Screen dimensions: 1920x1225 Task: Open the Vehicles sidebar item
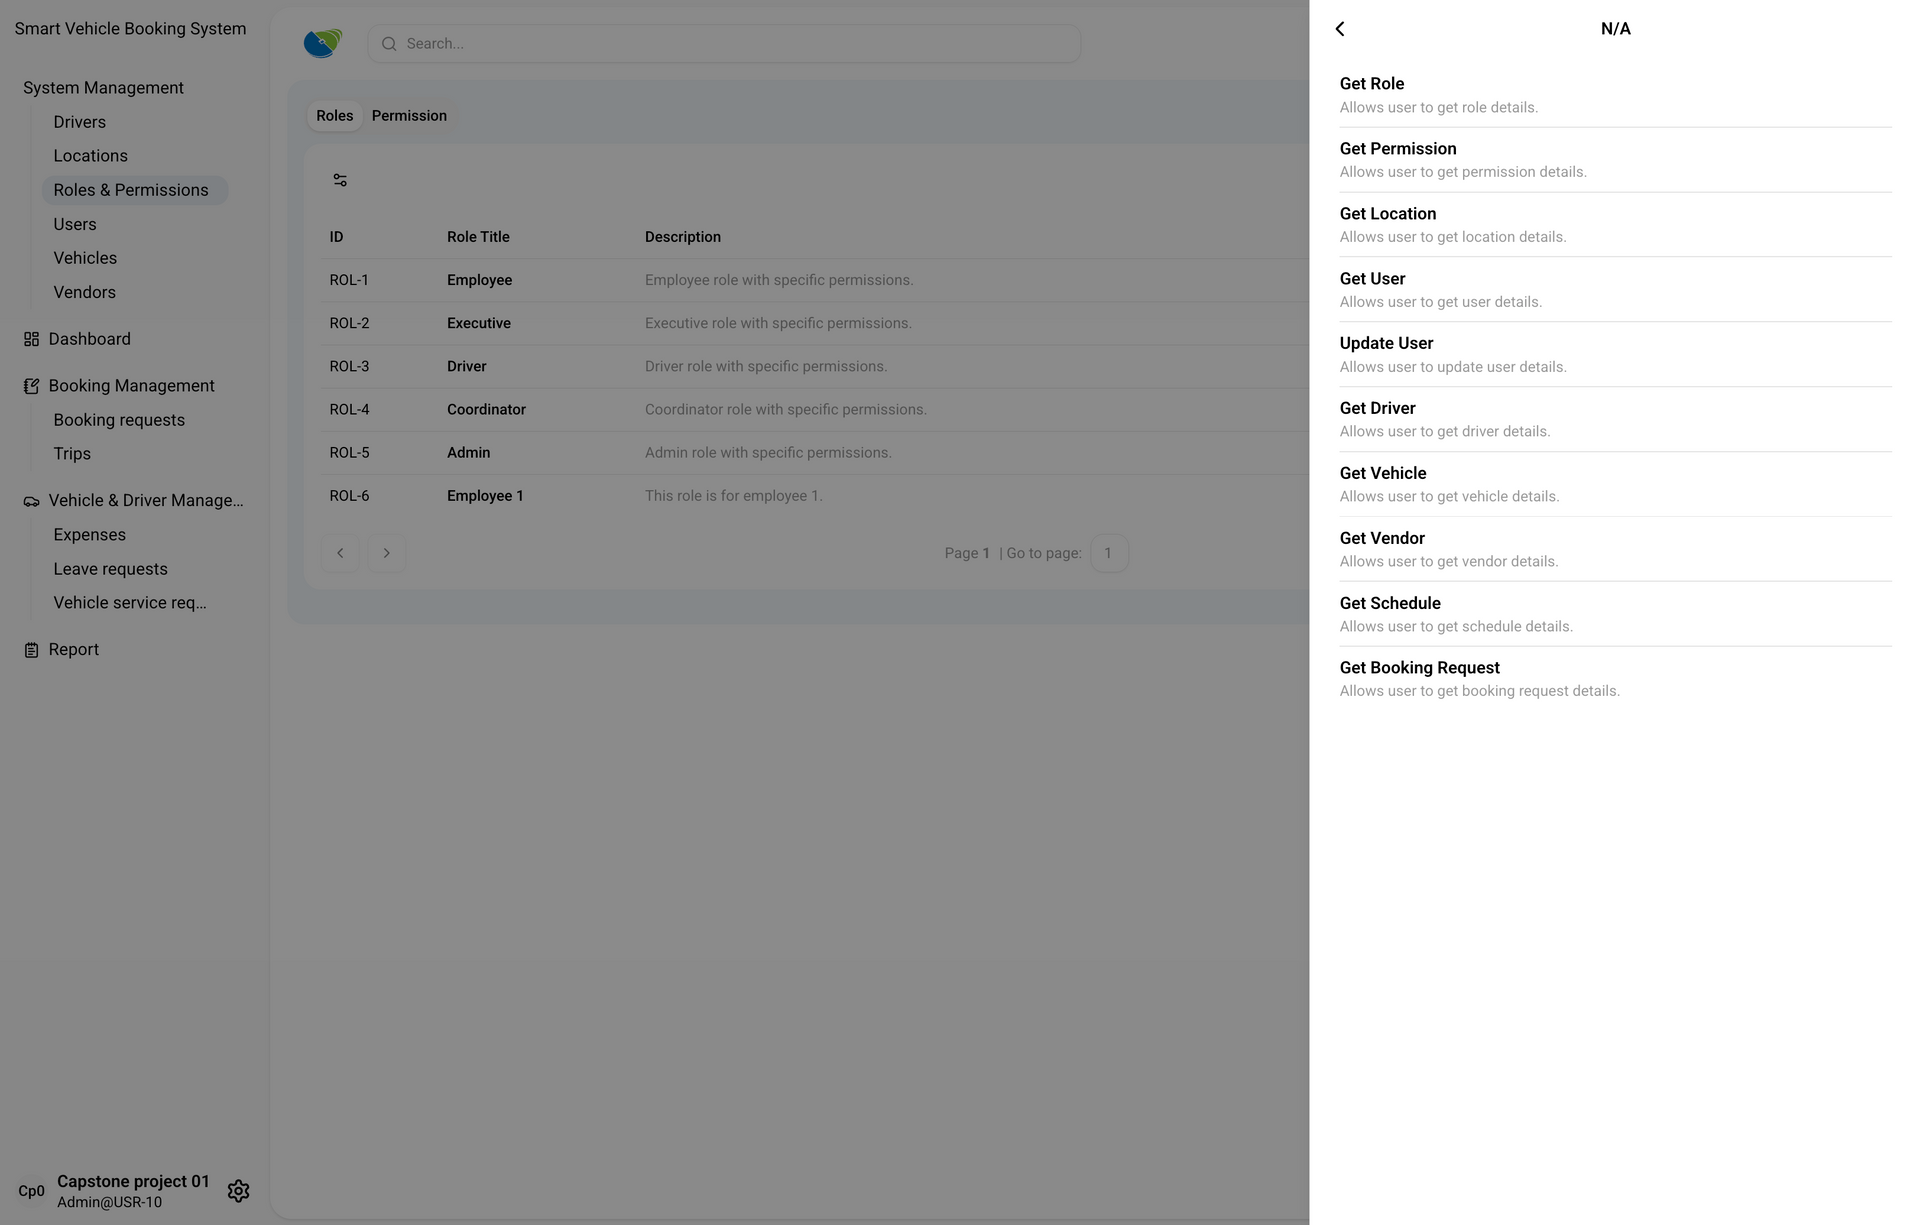(85, 258)
